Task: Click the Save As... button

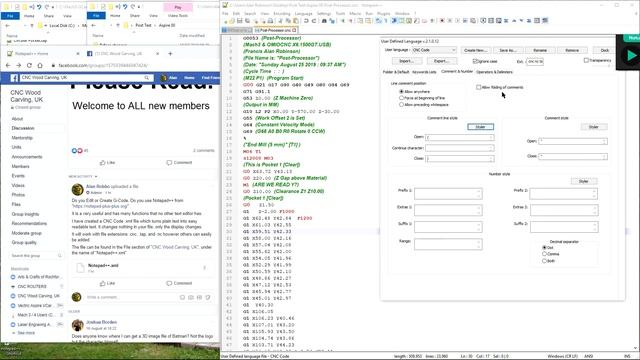Action: click(x=508, y=50)
